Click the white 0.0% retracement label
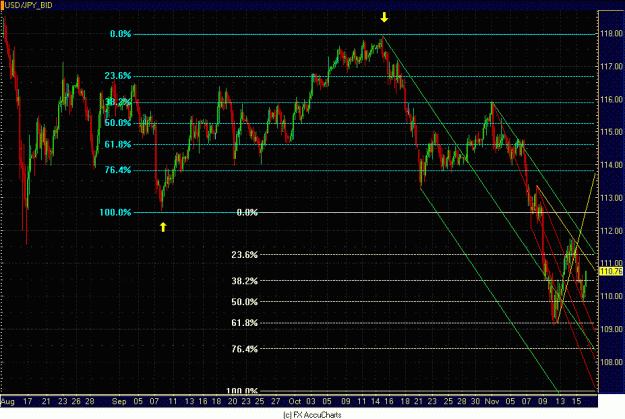The width and height of the screenshot is (625, 419). [247, 212]
